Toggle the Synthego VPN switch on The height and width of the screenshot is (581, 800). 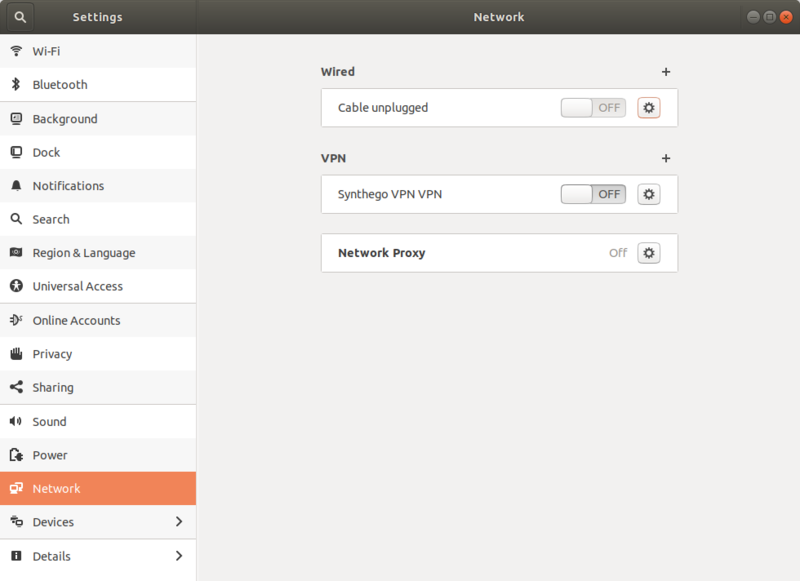click(x=593, y=194)
